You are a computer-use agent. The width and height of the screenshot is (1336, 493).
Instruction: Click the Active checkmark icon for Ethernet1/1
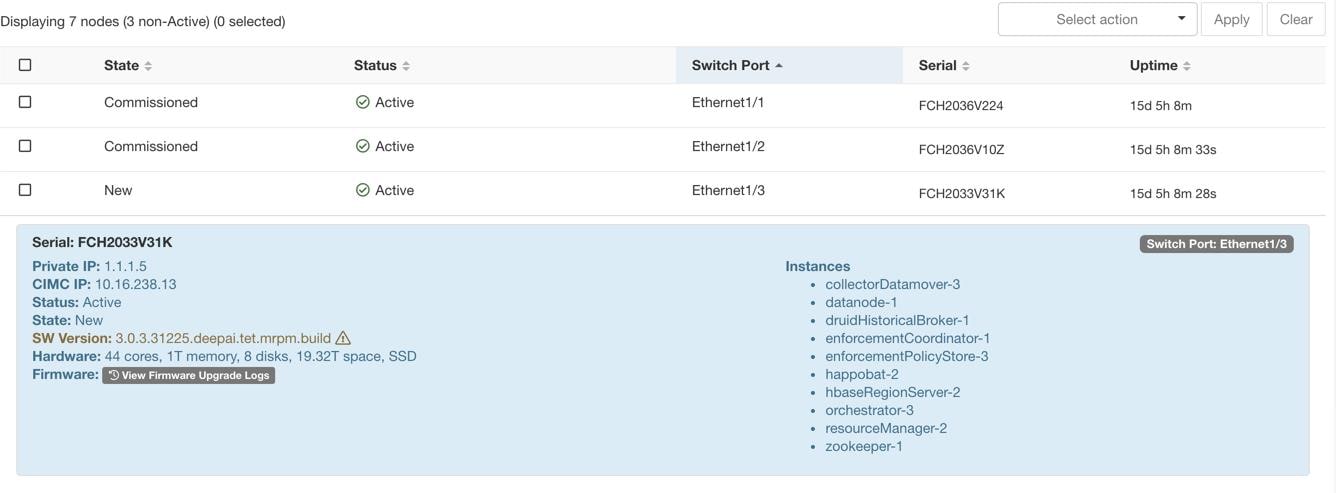point(363,102)
